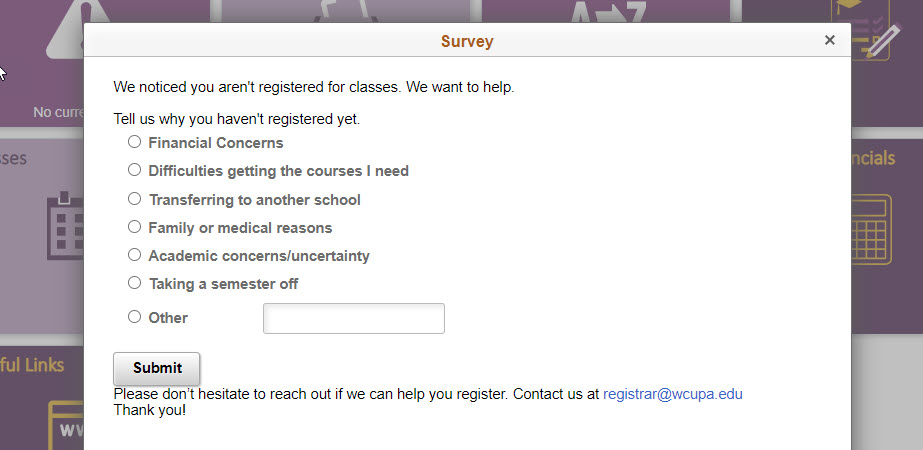Pick Family or medical reasons
The height and width of the screenshot is (450, 923).
pyautogui.click(x=135, y=227)
